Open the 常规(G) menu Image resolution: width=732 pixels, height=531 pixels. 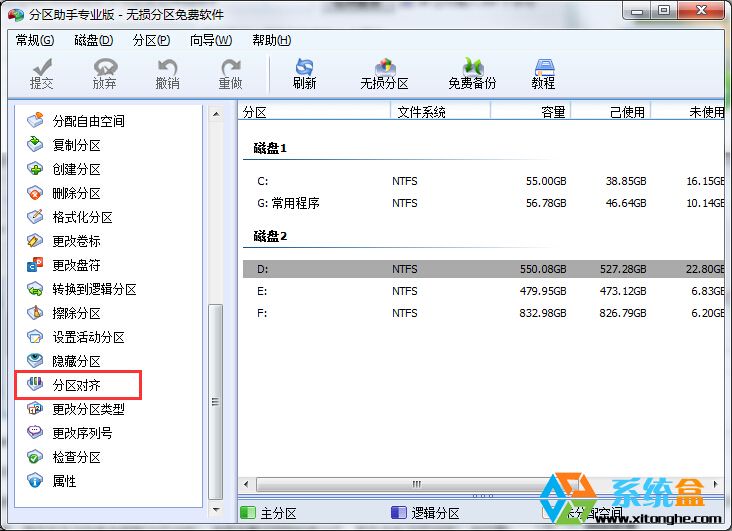(x=35, y=40)
